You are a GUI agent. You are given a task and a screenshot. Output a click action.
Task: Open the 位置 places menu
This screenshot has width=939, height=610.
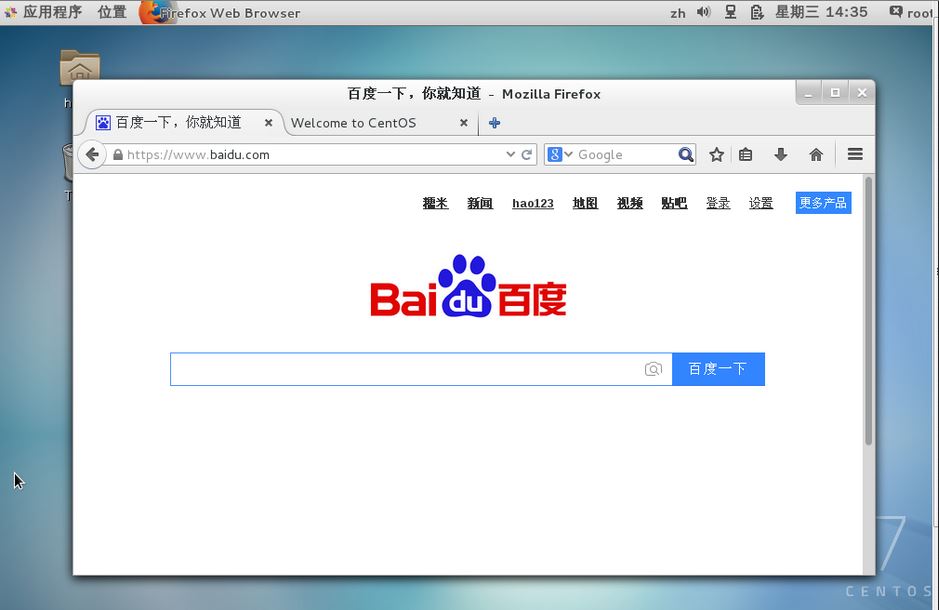point(112,12)
